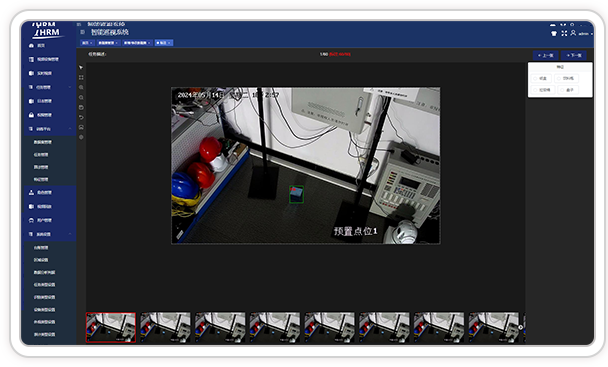Click the zoom in magnifier tool
The height and width of the screenshot is (367, 608).
coord(81,87)
